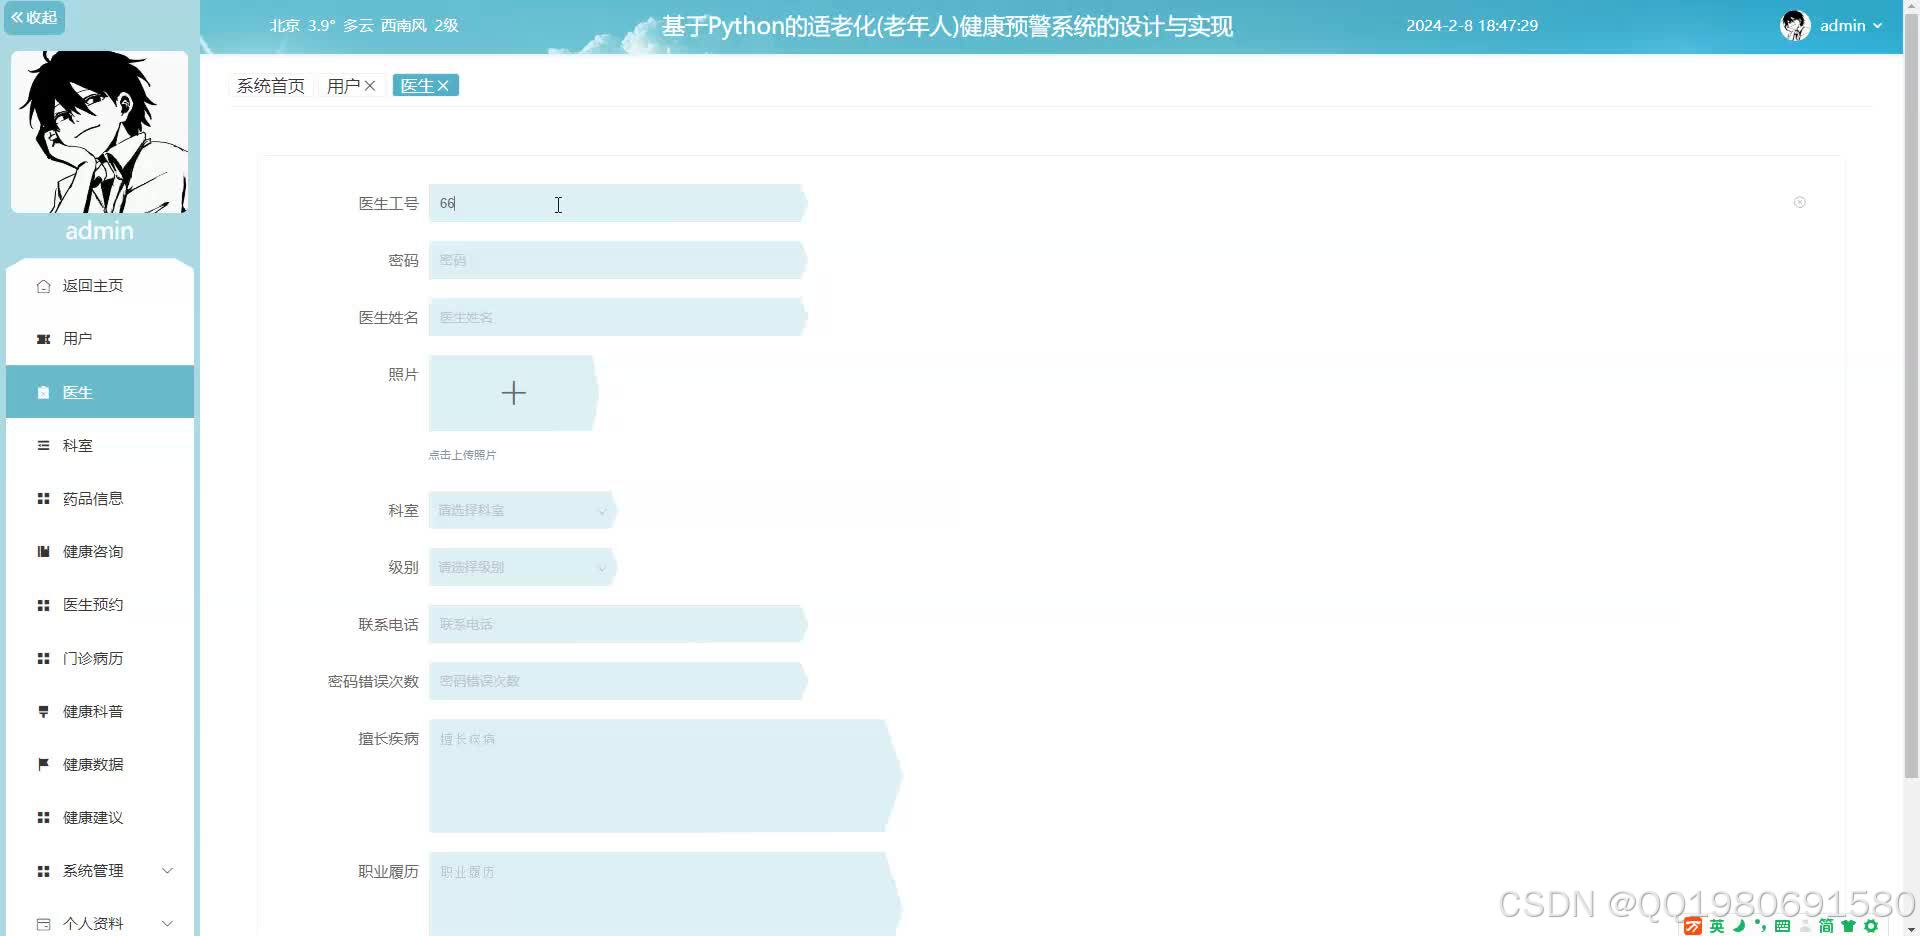This screenshot has width=1920, height=936.
Task: Open 科室 via its sidebar icon
Action: 44,445
